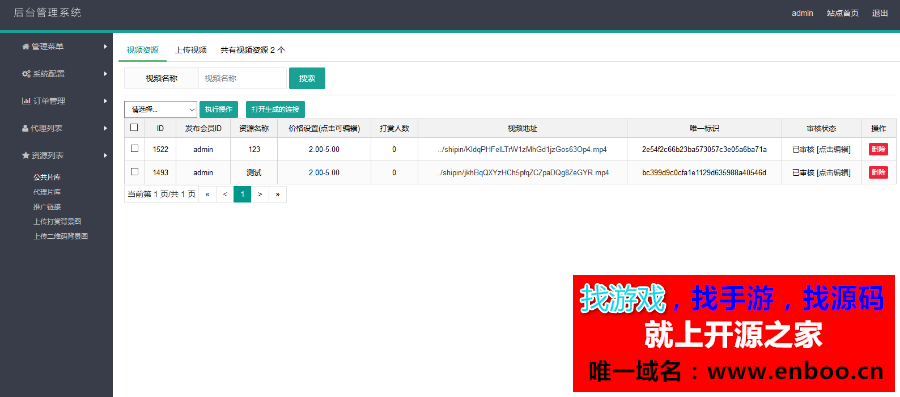Click the 执行操作 button
The width and height of the screenshot is (900, 397).
pos(219,109)
